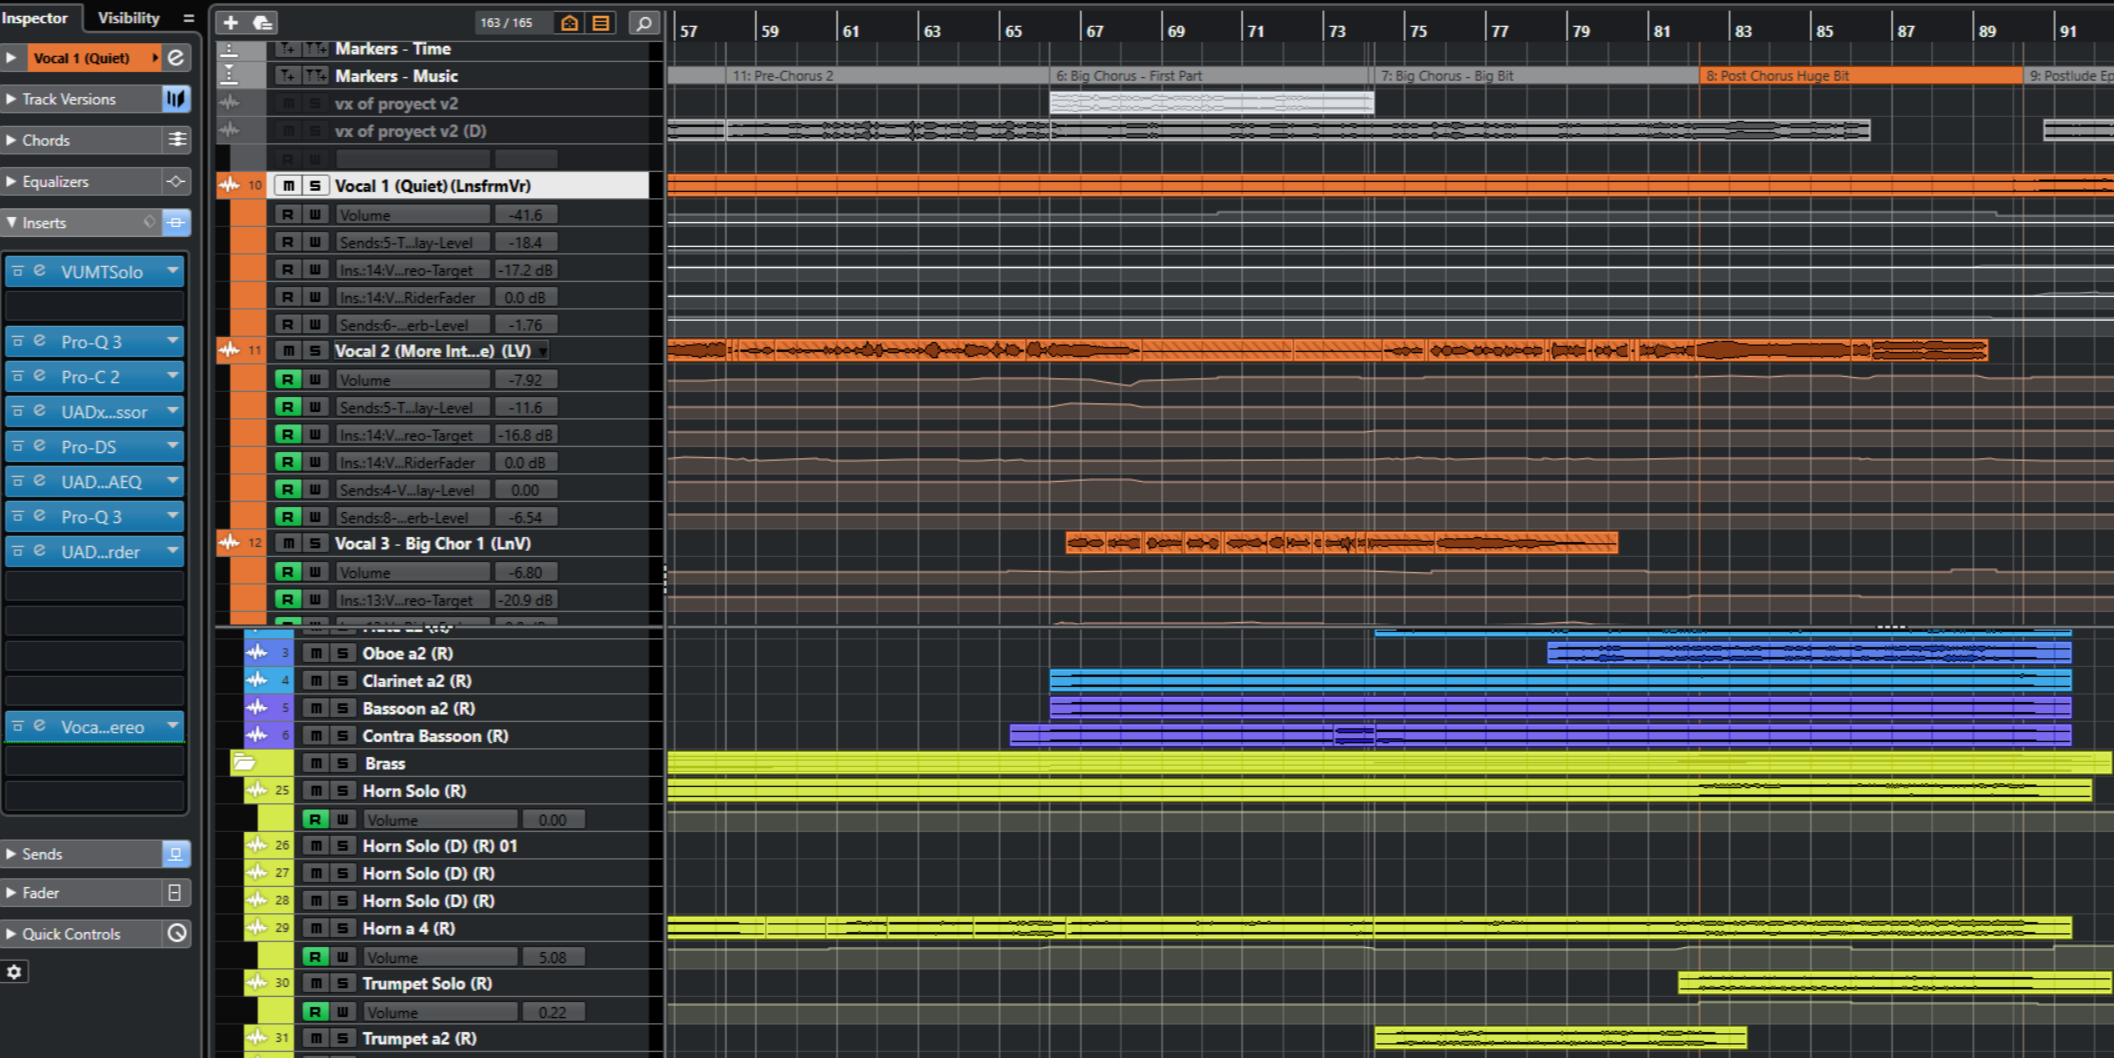Open Edit Channel Settings for Vocal 1 (Quiet)
This screenshot has height=1058, width=2115.
(176, 58)
